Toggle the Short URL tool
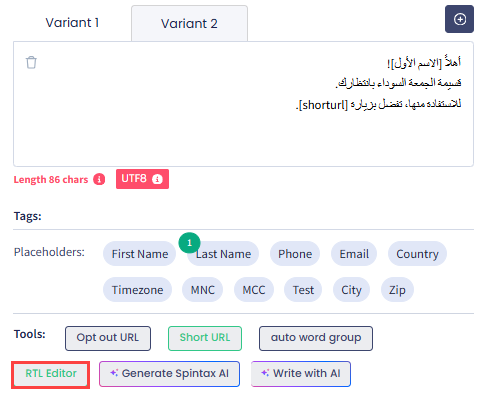Screen dimensions: 487x398 tap(205, 338)
